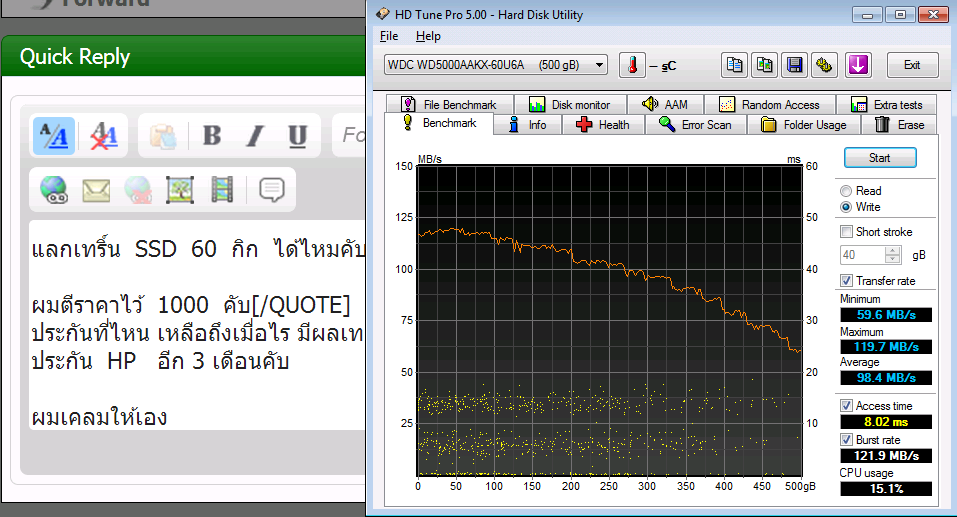Insert email link envelope icon
Viewport: 957px width, 517px height.
pos(96,190)
